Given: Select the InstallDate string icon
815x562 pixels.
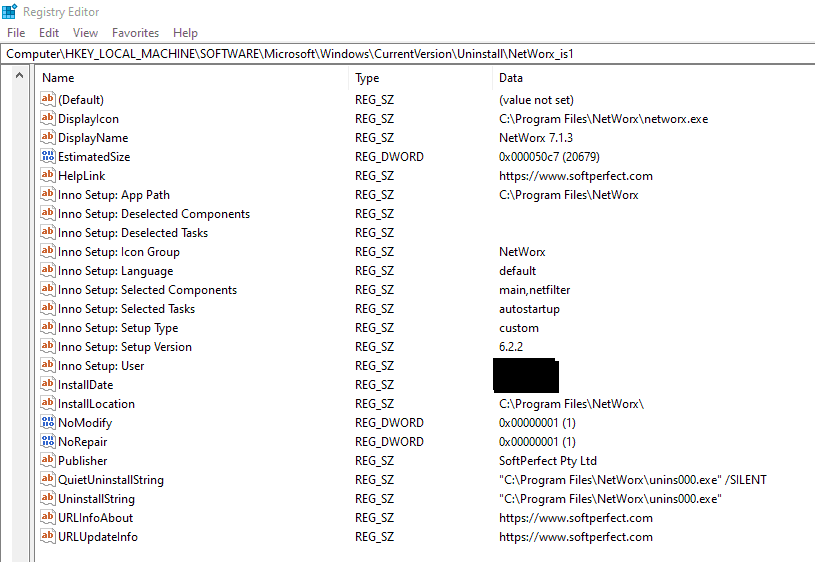Looking at the screenshot, I should pyautogui.click(x=47, y=384).
